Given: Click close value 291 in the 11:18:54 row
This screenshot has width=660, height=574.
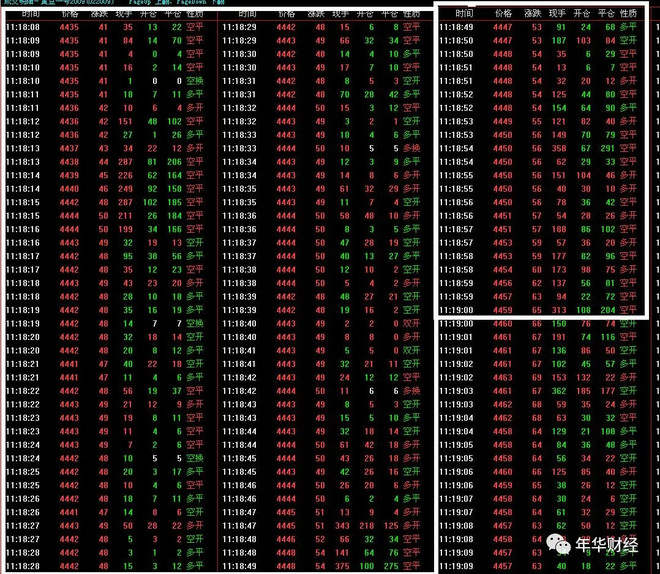Looking at the screenshot, I should [x=607, y=149].
